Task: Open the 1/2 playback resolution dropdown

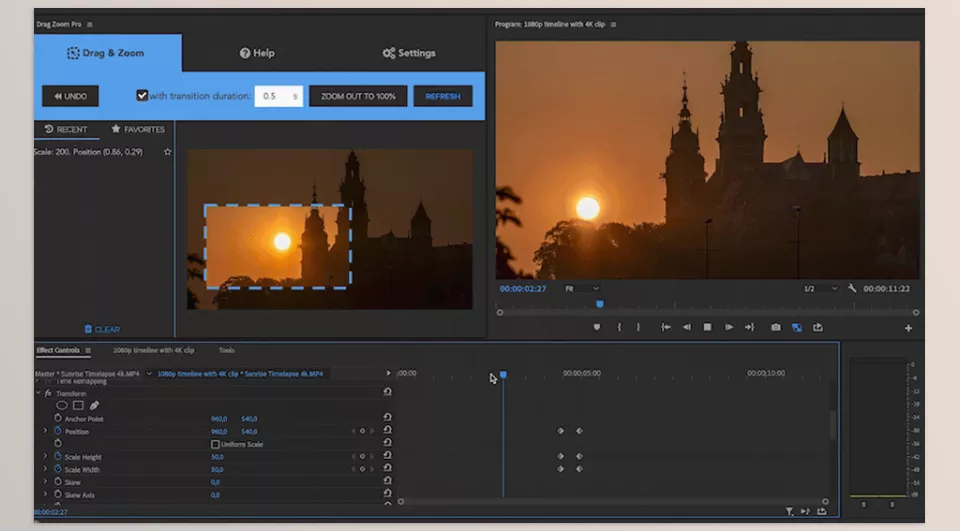Action: [820, 288]
